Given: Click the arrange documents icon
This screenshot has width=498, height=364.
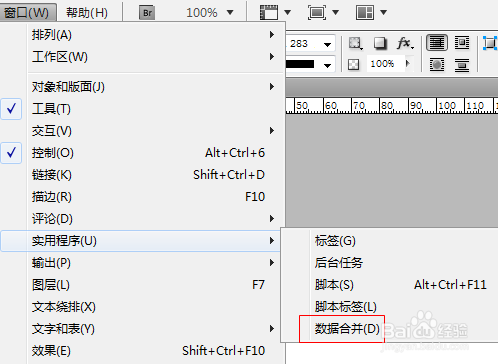Looking at the screenshot, I should 365,13.
